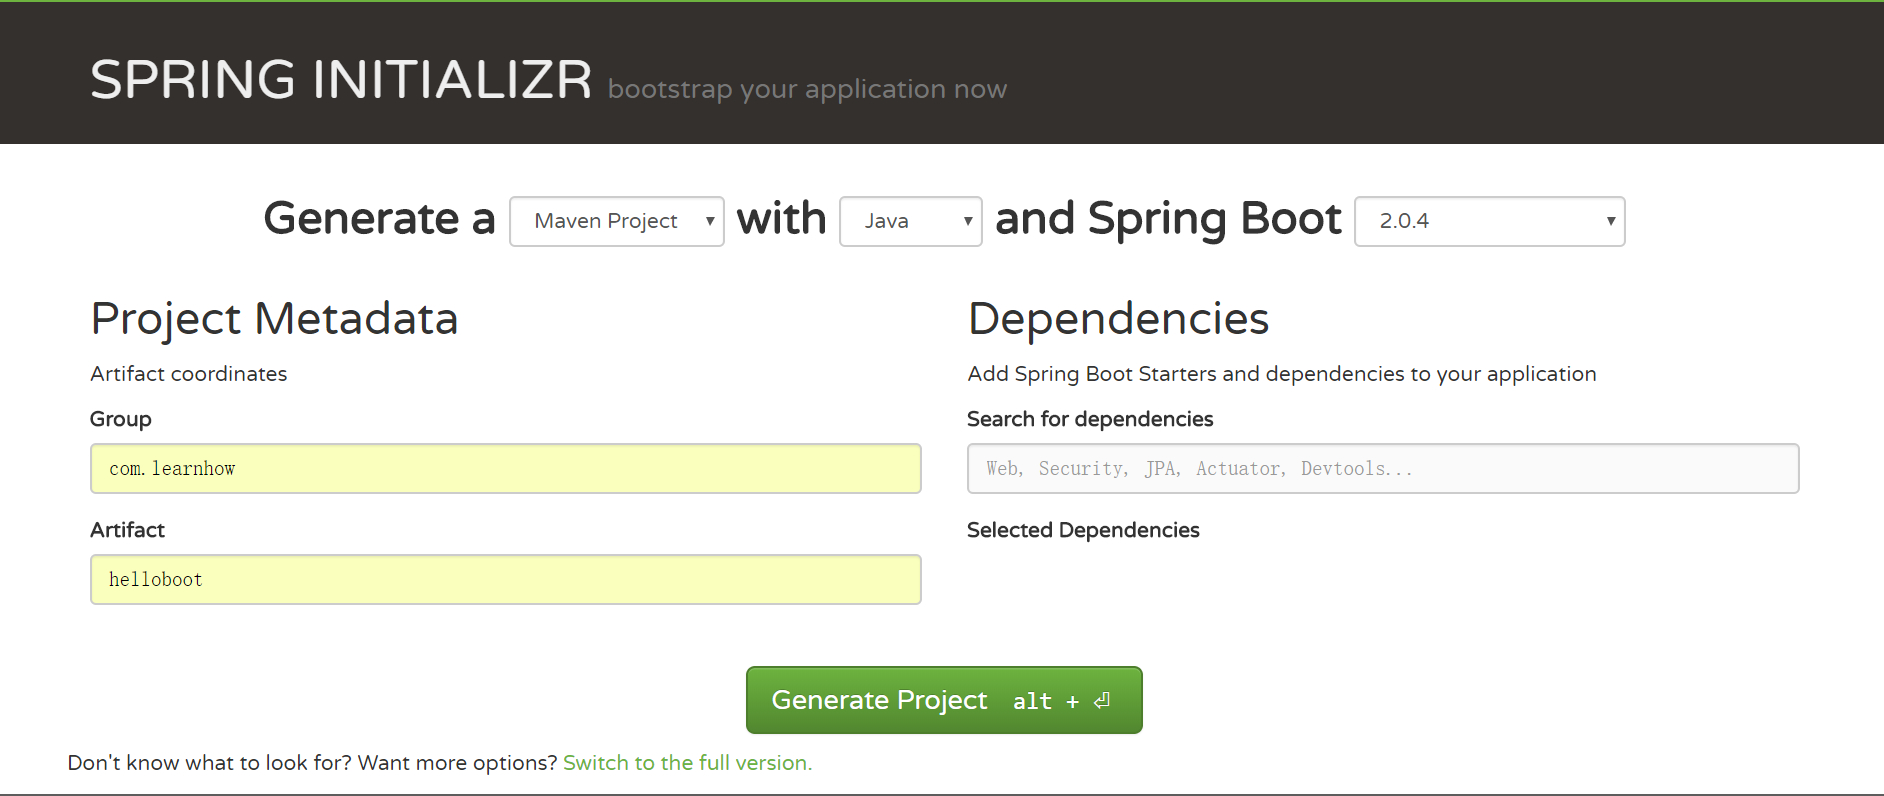Follow the Switch to the full version link
Image resolution: width=1884 pixels, height=796 pixels.
687,763
